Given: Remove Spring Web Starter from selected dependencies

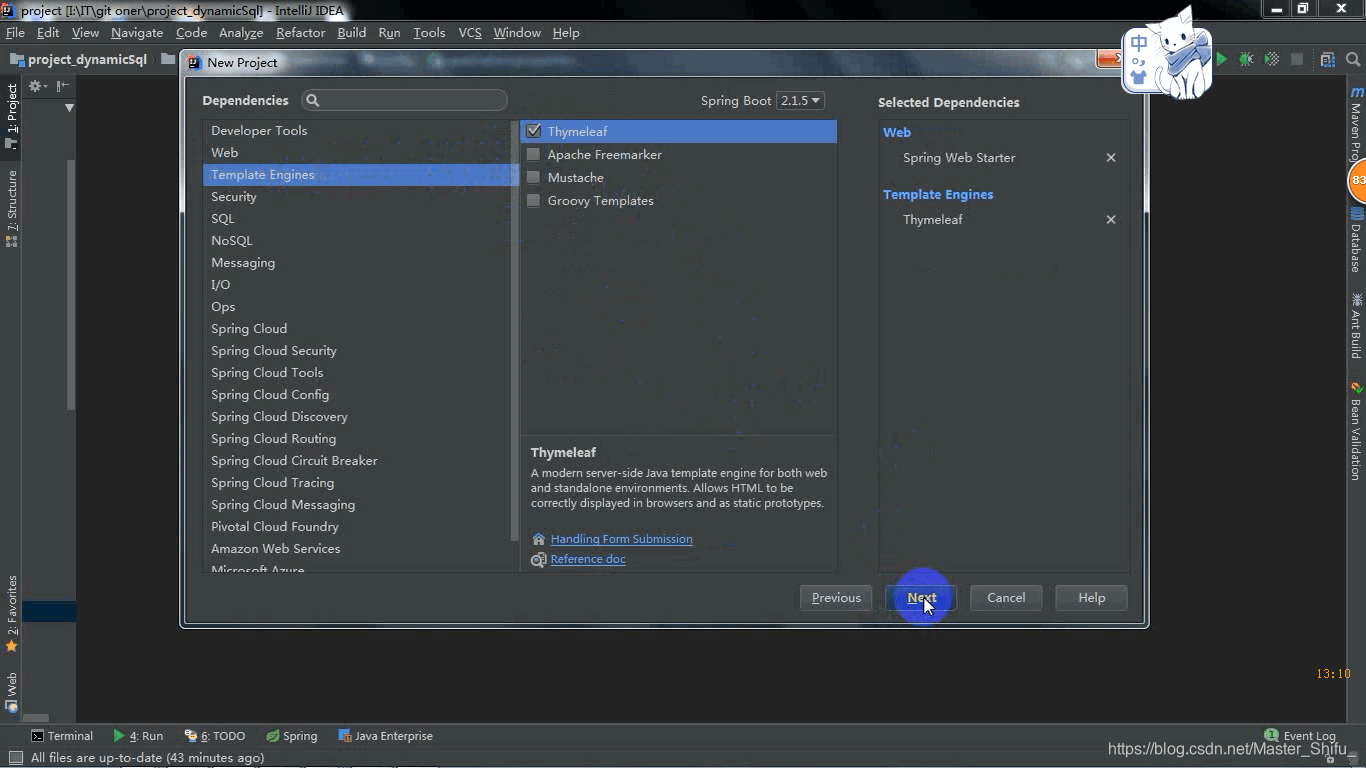Looking at the screenshot, I should [x=1111, y=158].
